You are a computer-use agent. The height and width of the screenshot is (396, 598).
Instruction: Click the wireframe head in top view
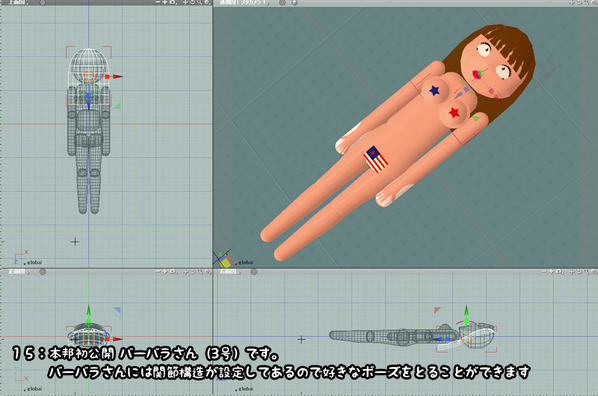click(88, 66)
